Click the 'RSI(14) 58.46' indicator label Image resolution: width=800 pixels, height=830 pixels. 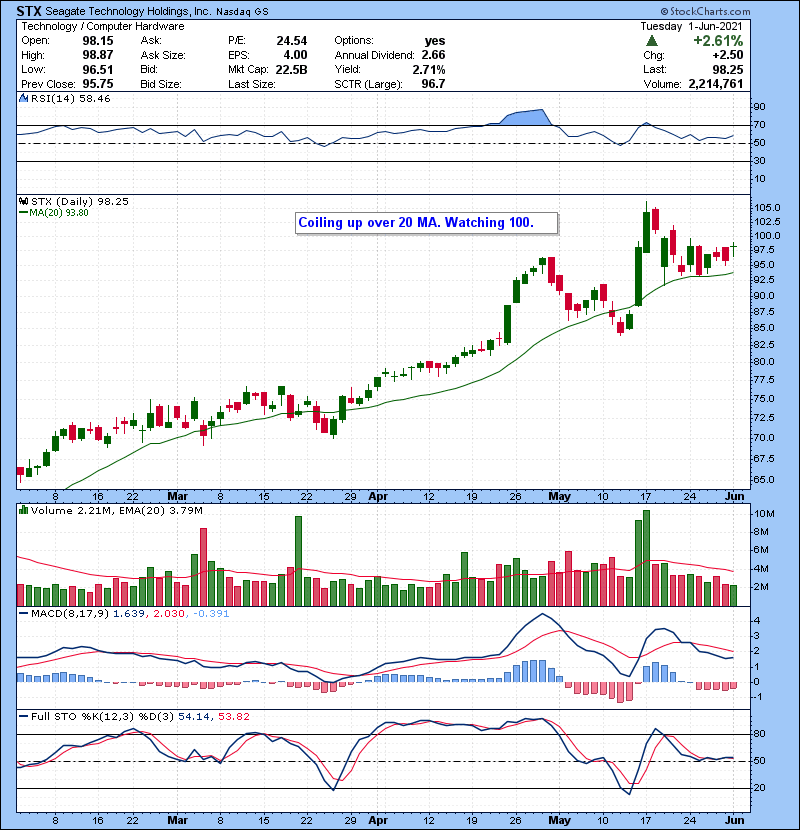pos(71,98)
